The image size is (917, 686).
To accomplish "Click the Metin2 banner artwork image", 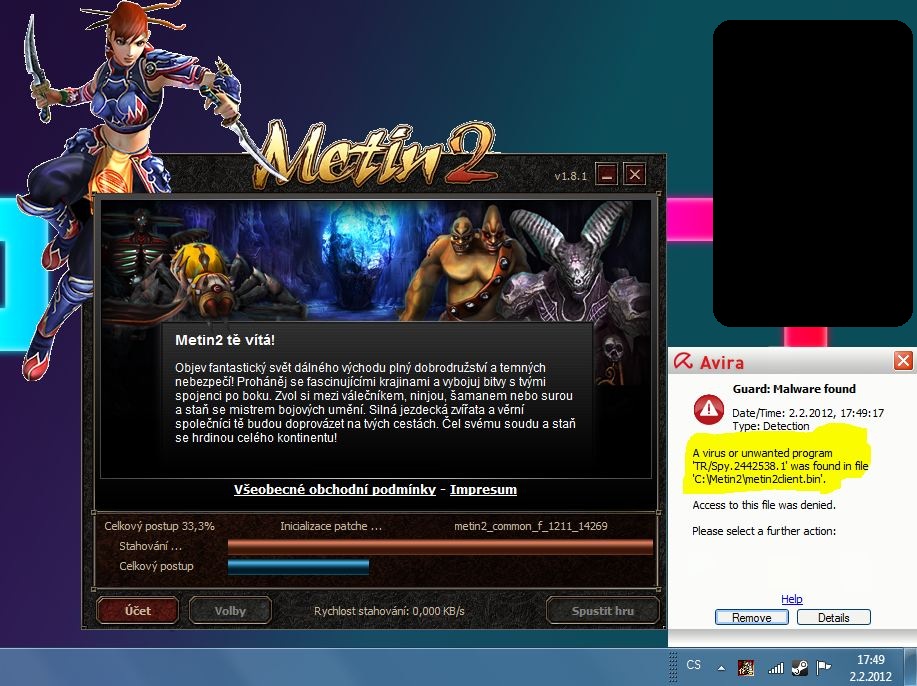I will (375, 261).
